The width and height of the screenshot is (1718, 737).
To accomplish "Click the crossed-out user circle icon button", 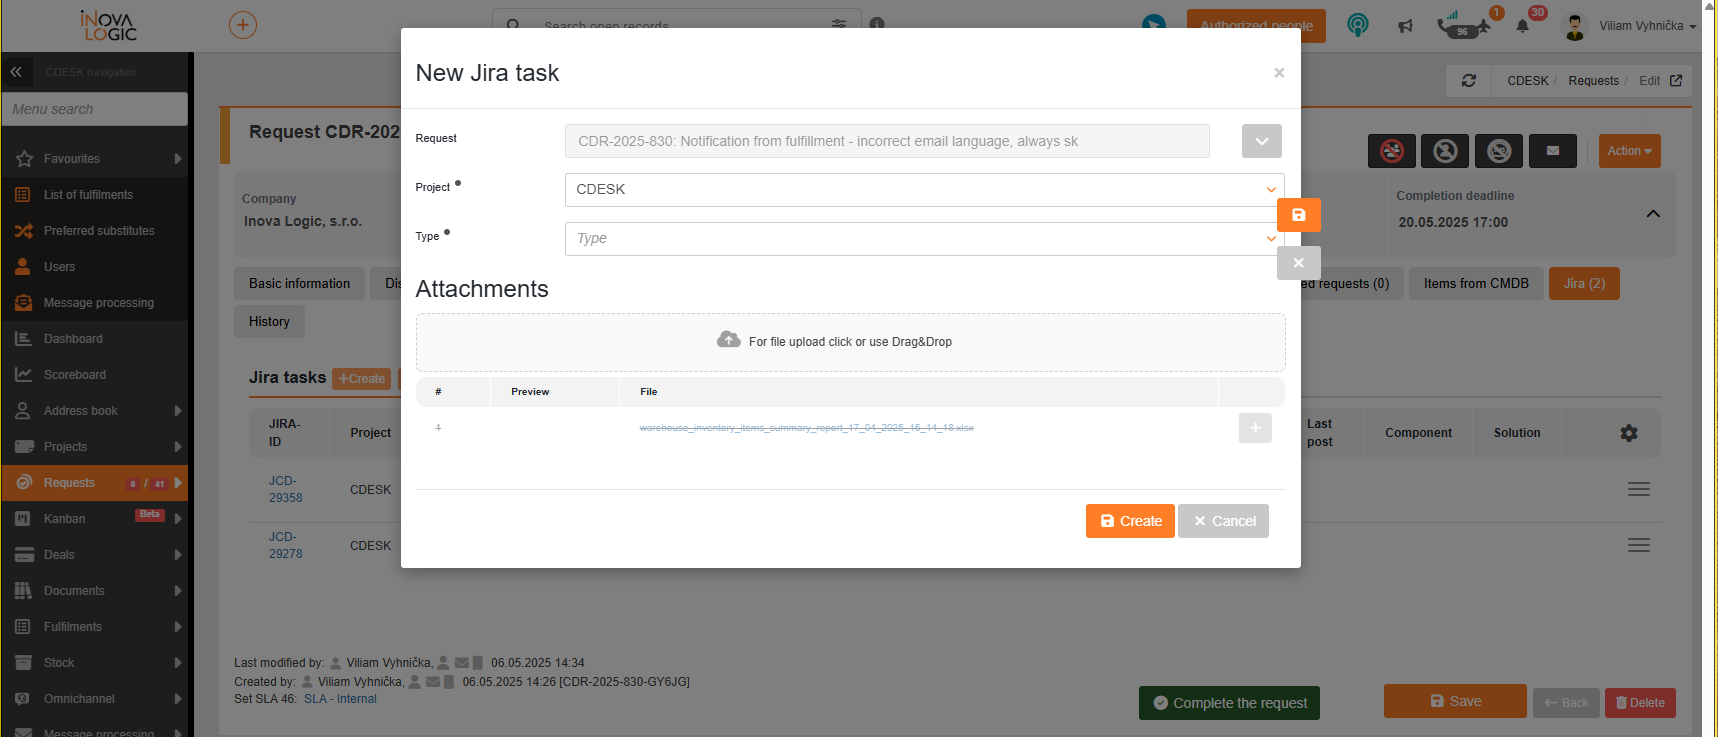I will pyautogui.click(x=1498, y=151).
